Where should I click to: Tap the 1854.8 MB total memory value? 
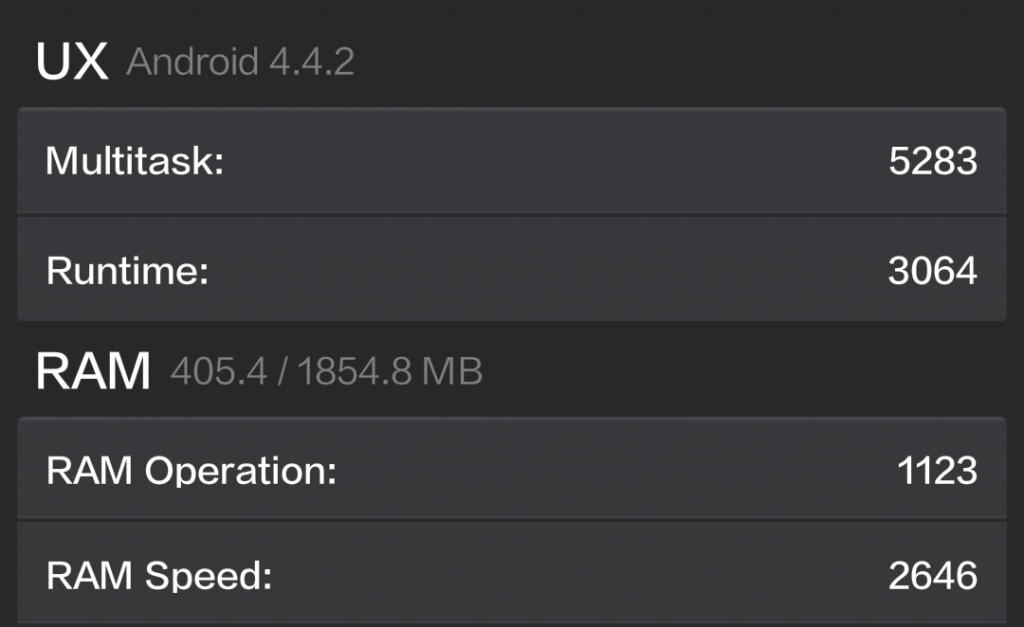(390, 372)
